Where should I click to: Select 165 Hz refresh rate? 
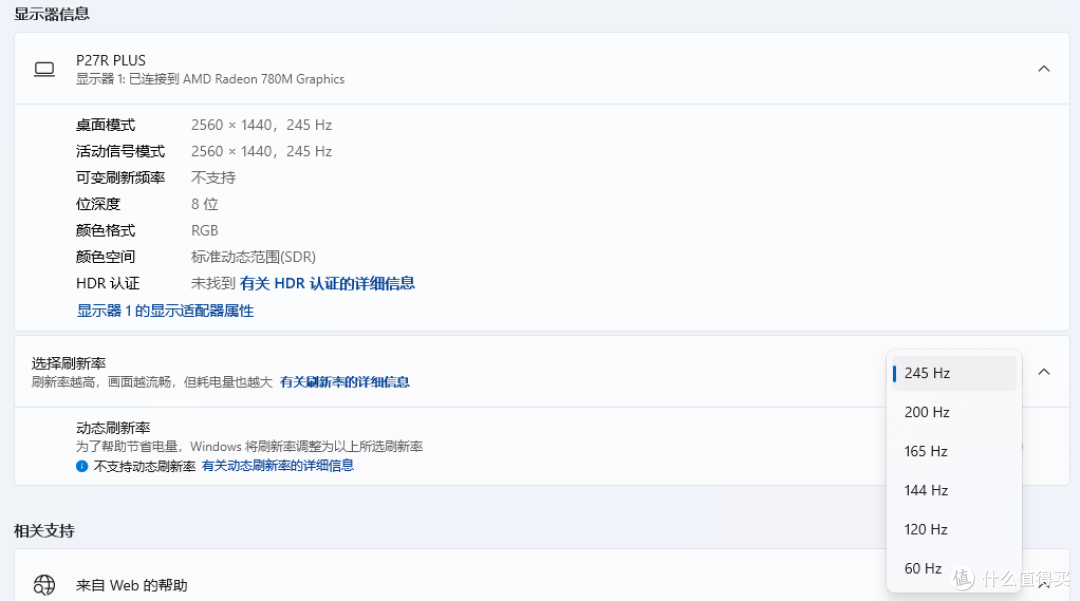[954, 451]
